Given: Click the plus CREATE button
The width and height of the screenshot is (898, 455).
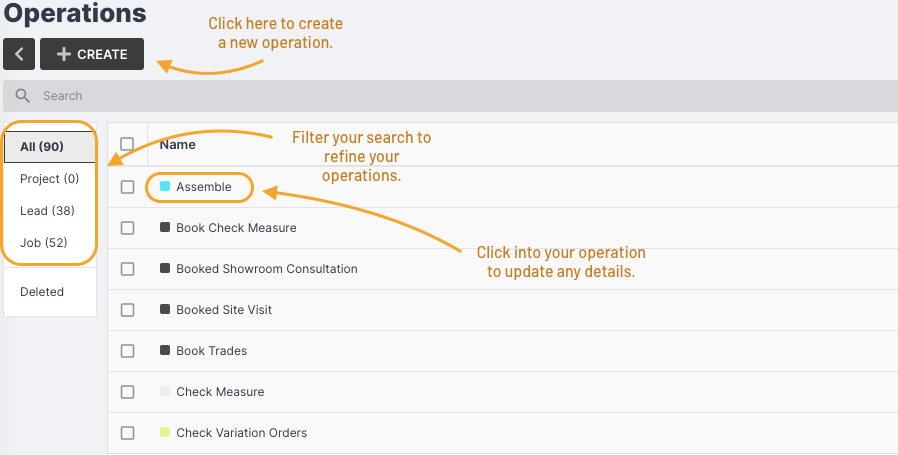Looking at the screenshot, I should 92,54.
